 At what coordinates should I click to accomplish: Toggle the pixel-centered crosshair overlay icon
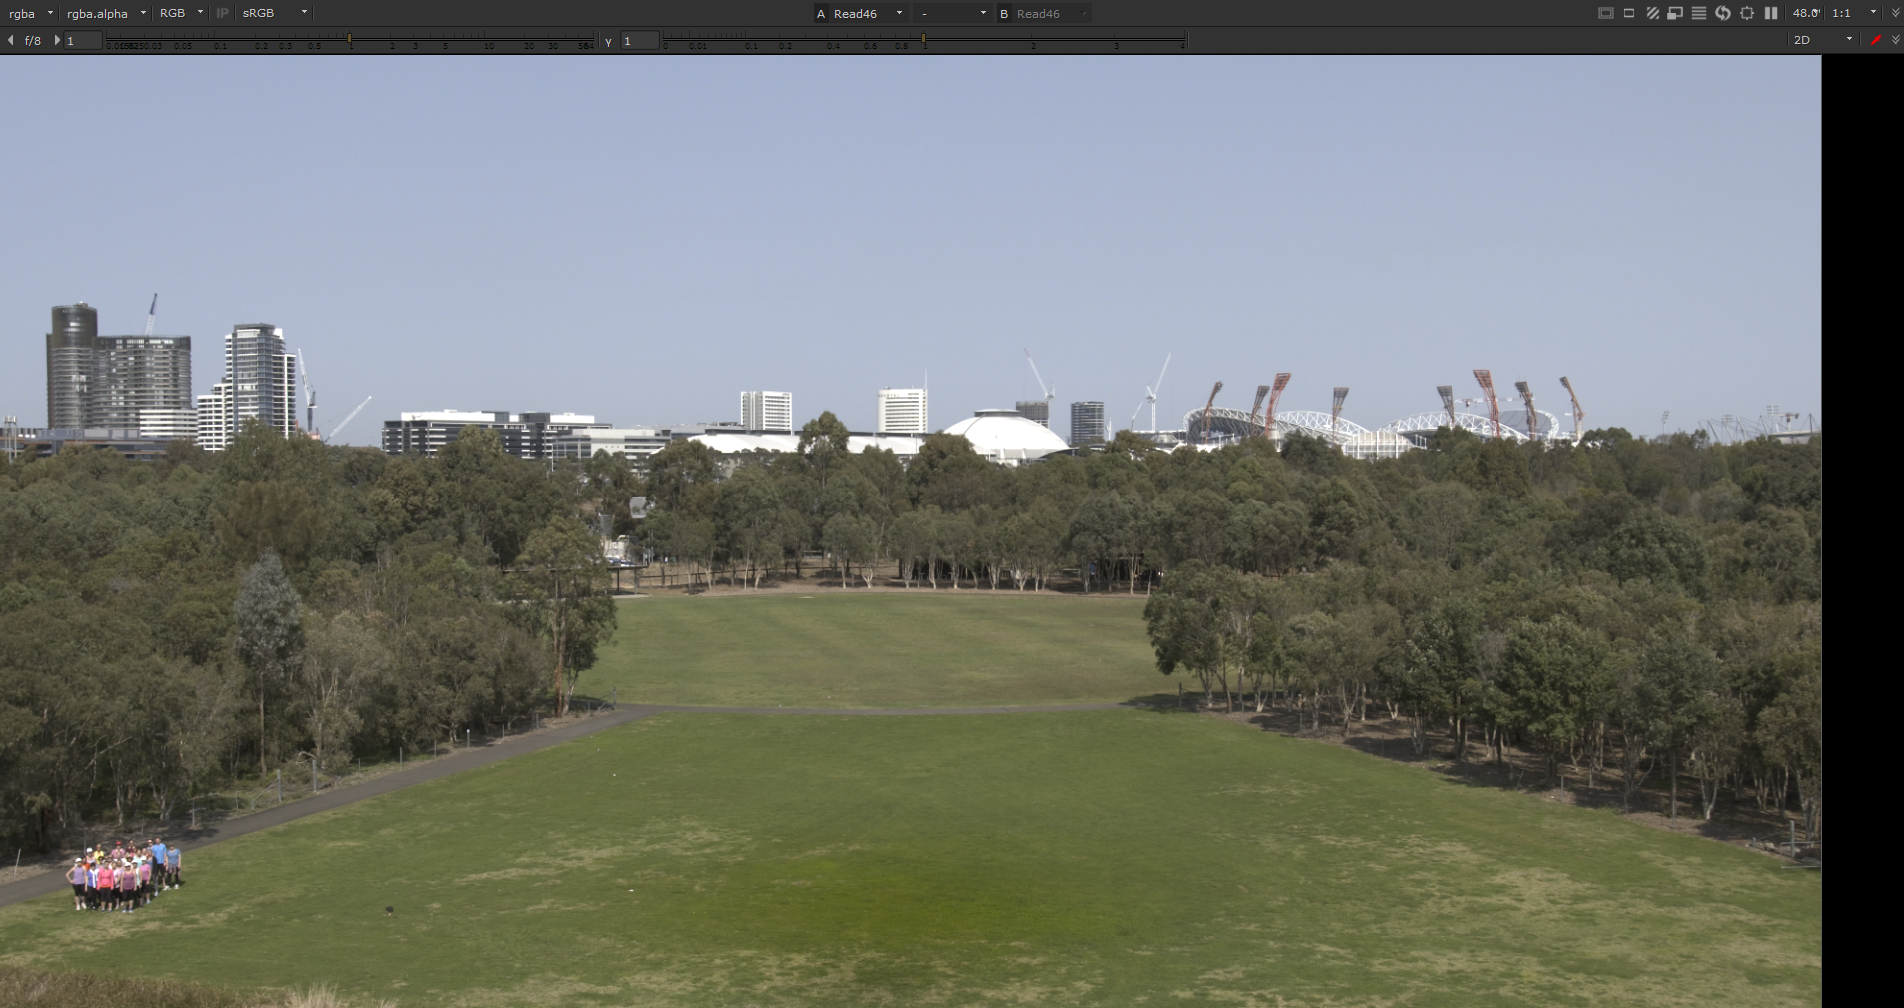(1747, 13)
